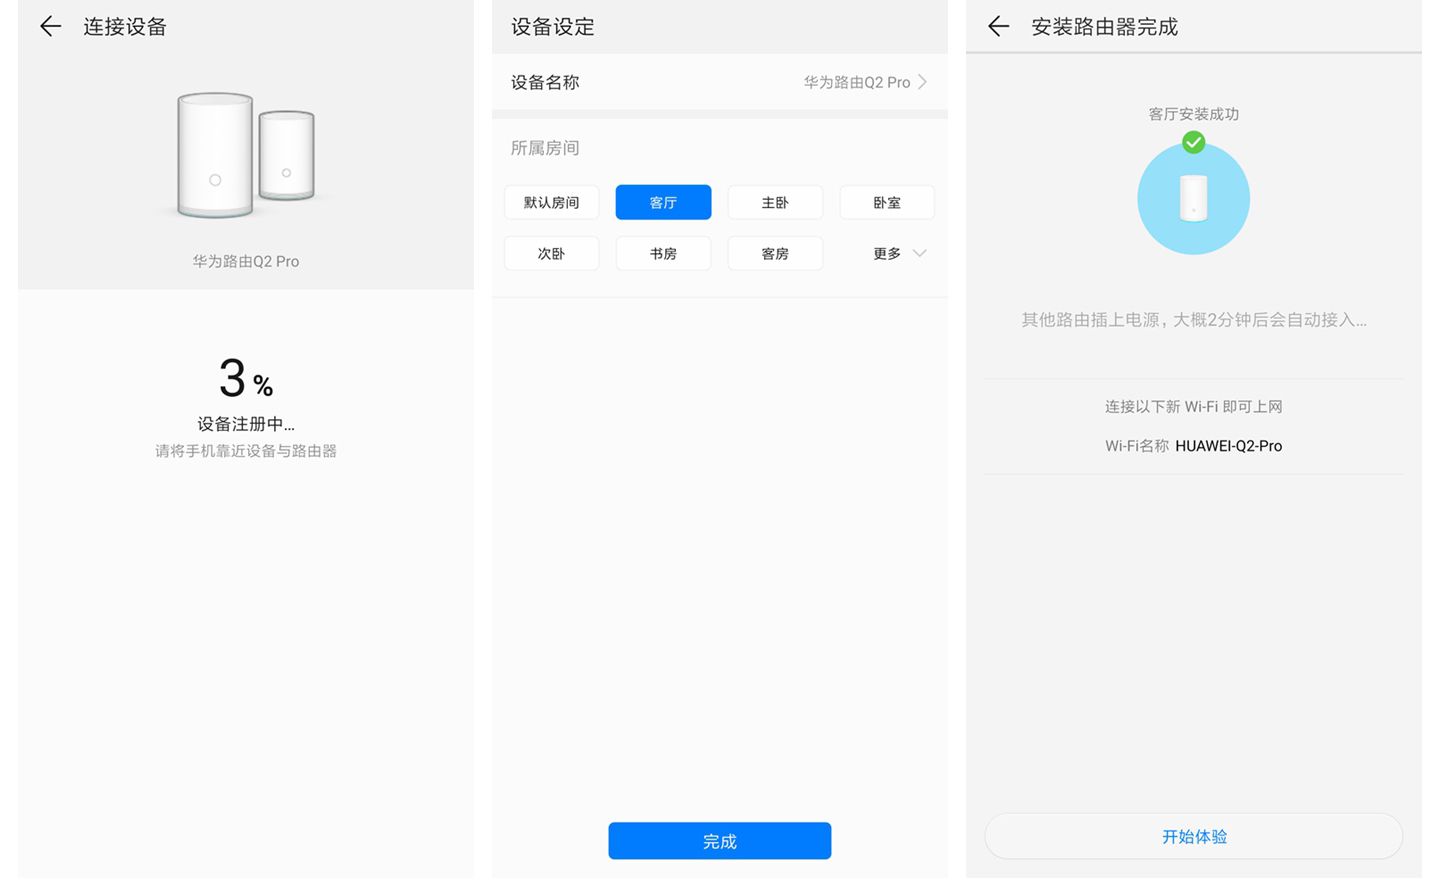
Task: Tap the 设备设定 title
Action: [x=553, y=27]
